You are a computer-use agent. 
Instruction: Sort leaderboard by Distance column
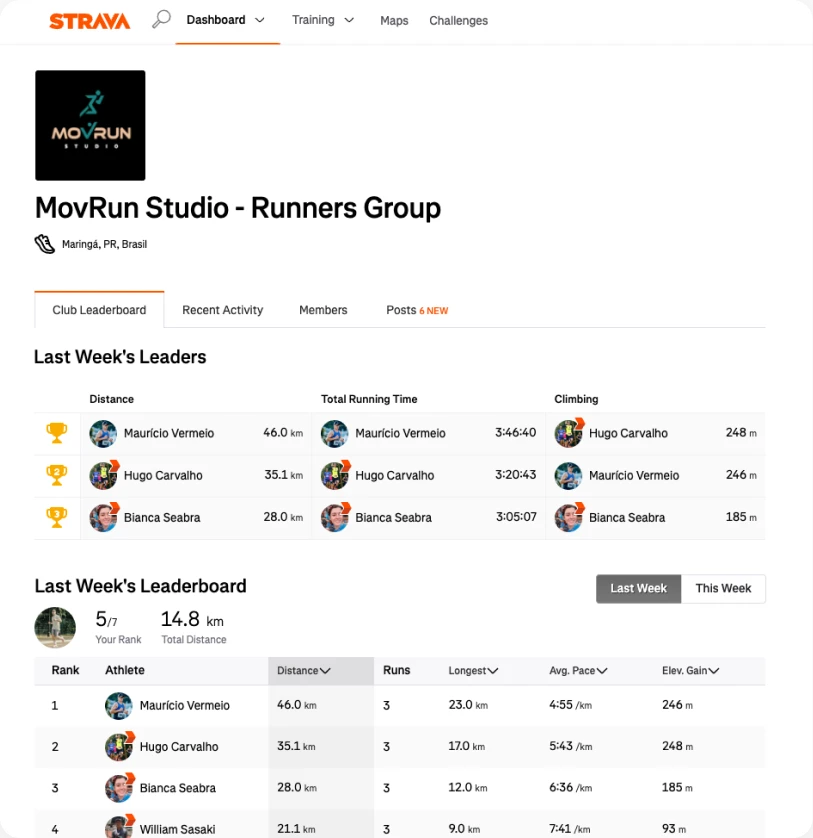pos(304,671)
